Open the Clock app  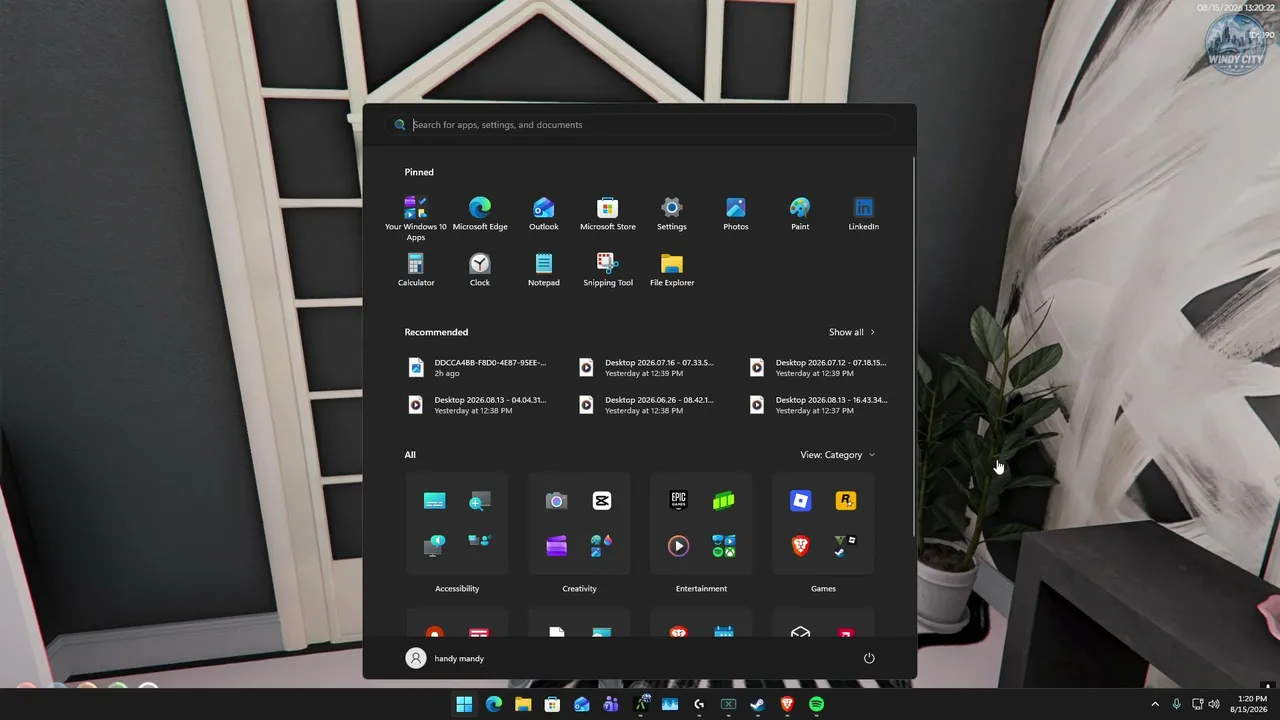tap(480, 270)
